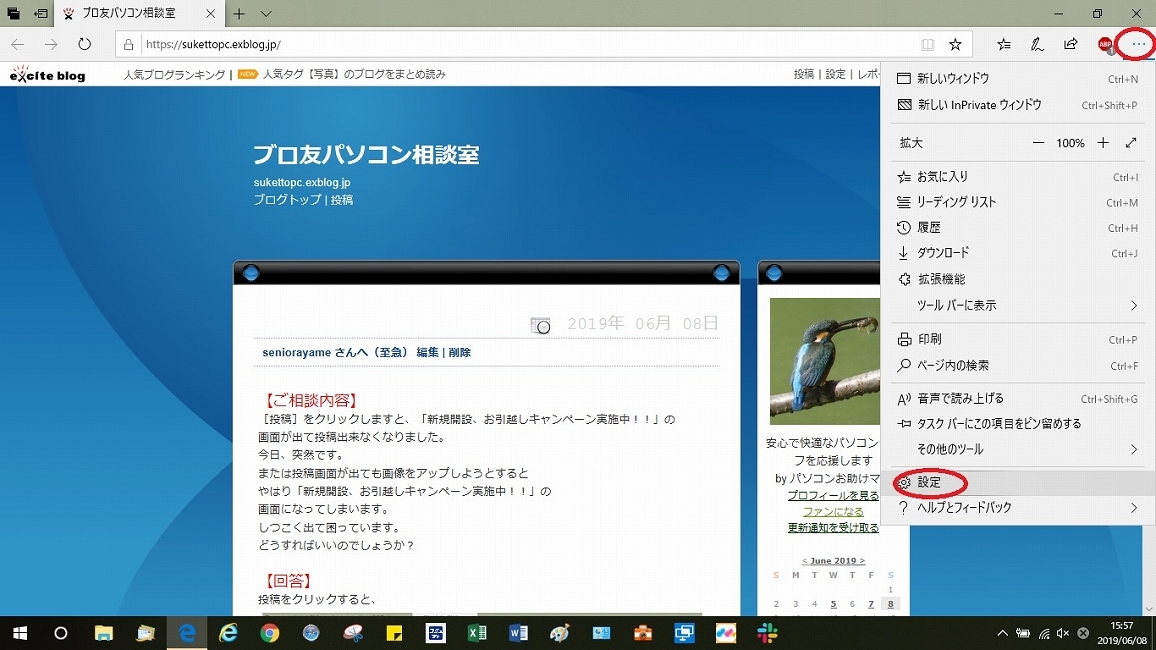Select 印刷 from the menu
1156x650 pixels.
coord(1017,339)
